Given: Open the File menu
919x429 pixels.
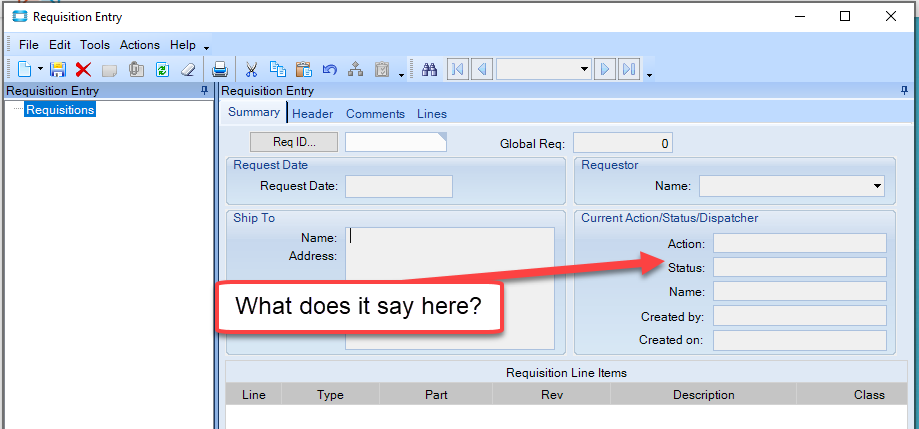Looking at the screenshot, I should pos(29,45).
